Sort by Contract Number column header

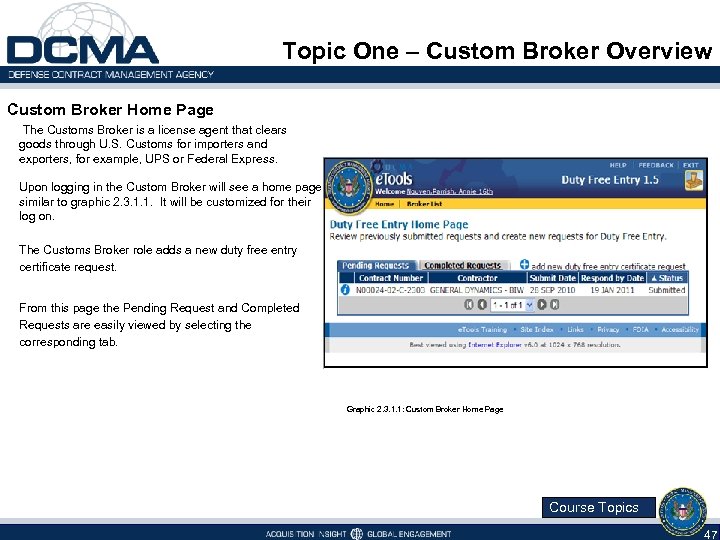[391, 278]
